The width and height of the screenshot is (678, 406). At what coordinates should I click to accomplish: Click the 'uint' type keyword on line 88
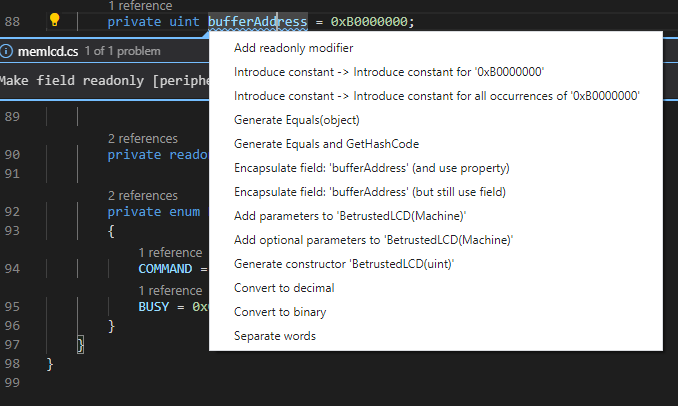(x=184, y=22)
